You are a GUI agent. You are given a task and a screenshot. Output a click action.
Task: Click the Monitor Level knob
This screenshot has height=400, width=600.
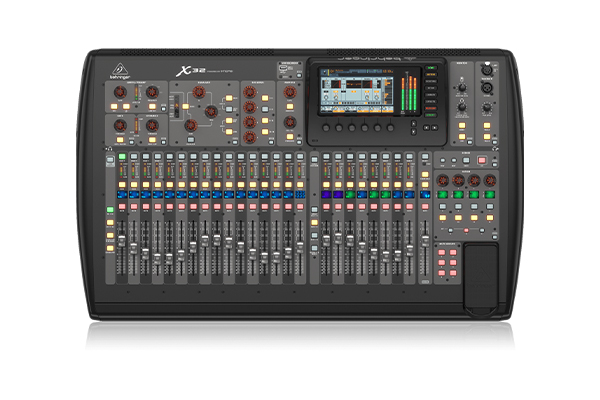pyautogui.click(x=462, y=88)
